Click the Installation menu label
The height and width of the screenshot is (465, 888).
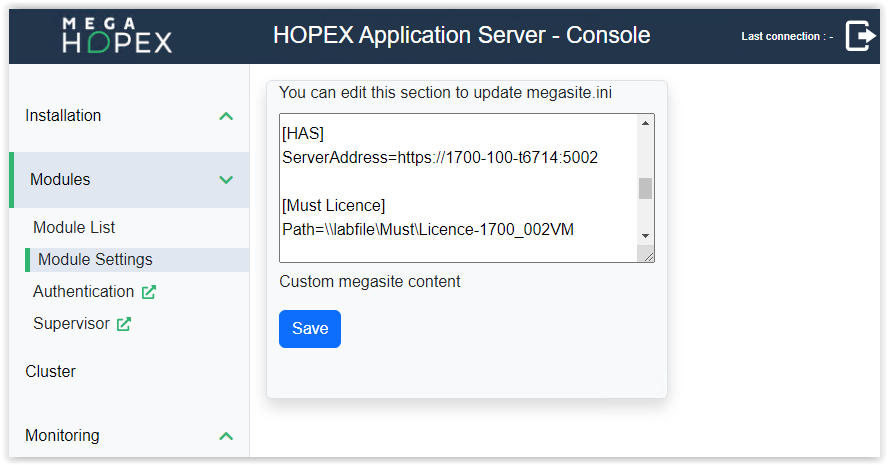point(63,116)
